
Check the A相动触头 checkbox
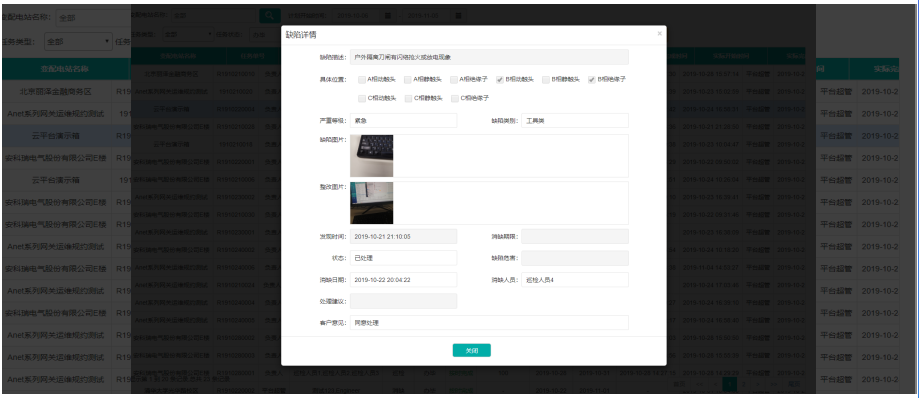coord(362,80)
